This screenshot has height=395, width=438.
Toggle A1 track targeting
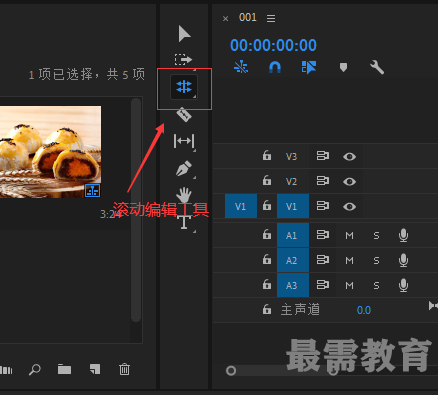point(293,235)
